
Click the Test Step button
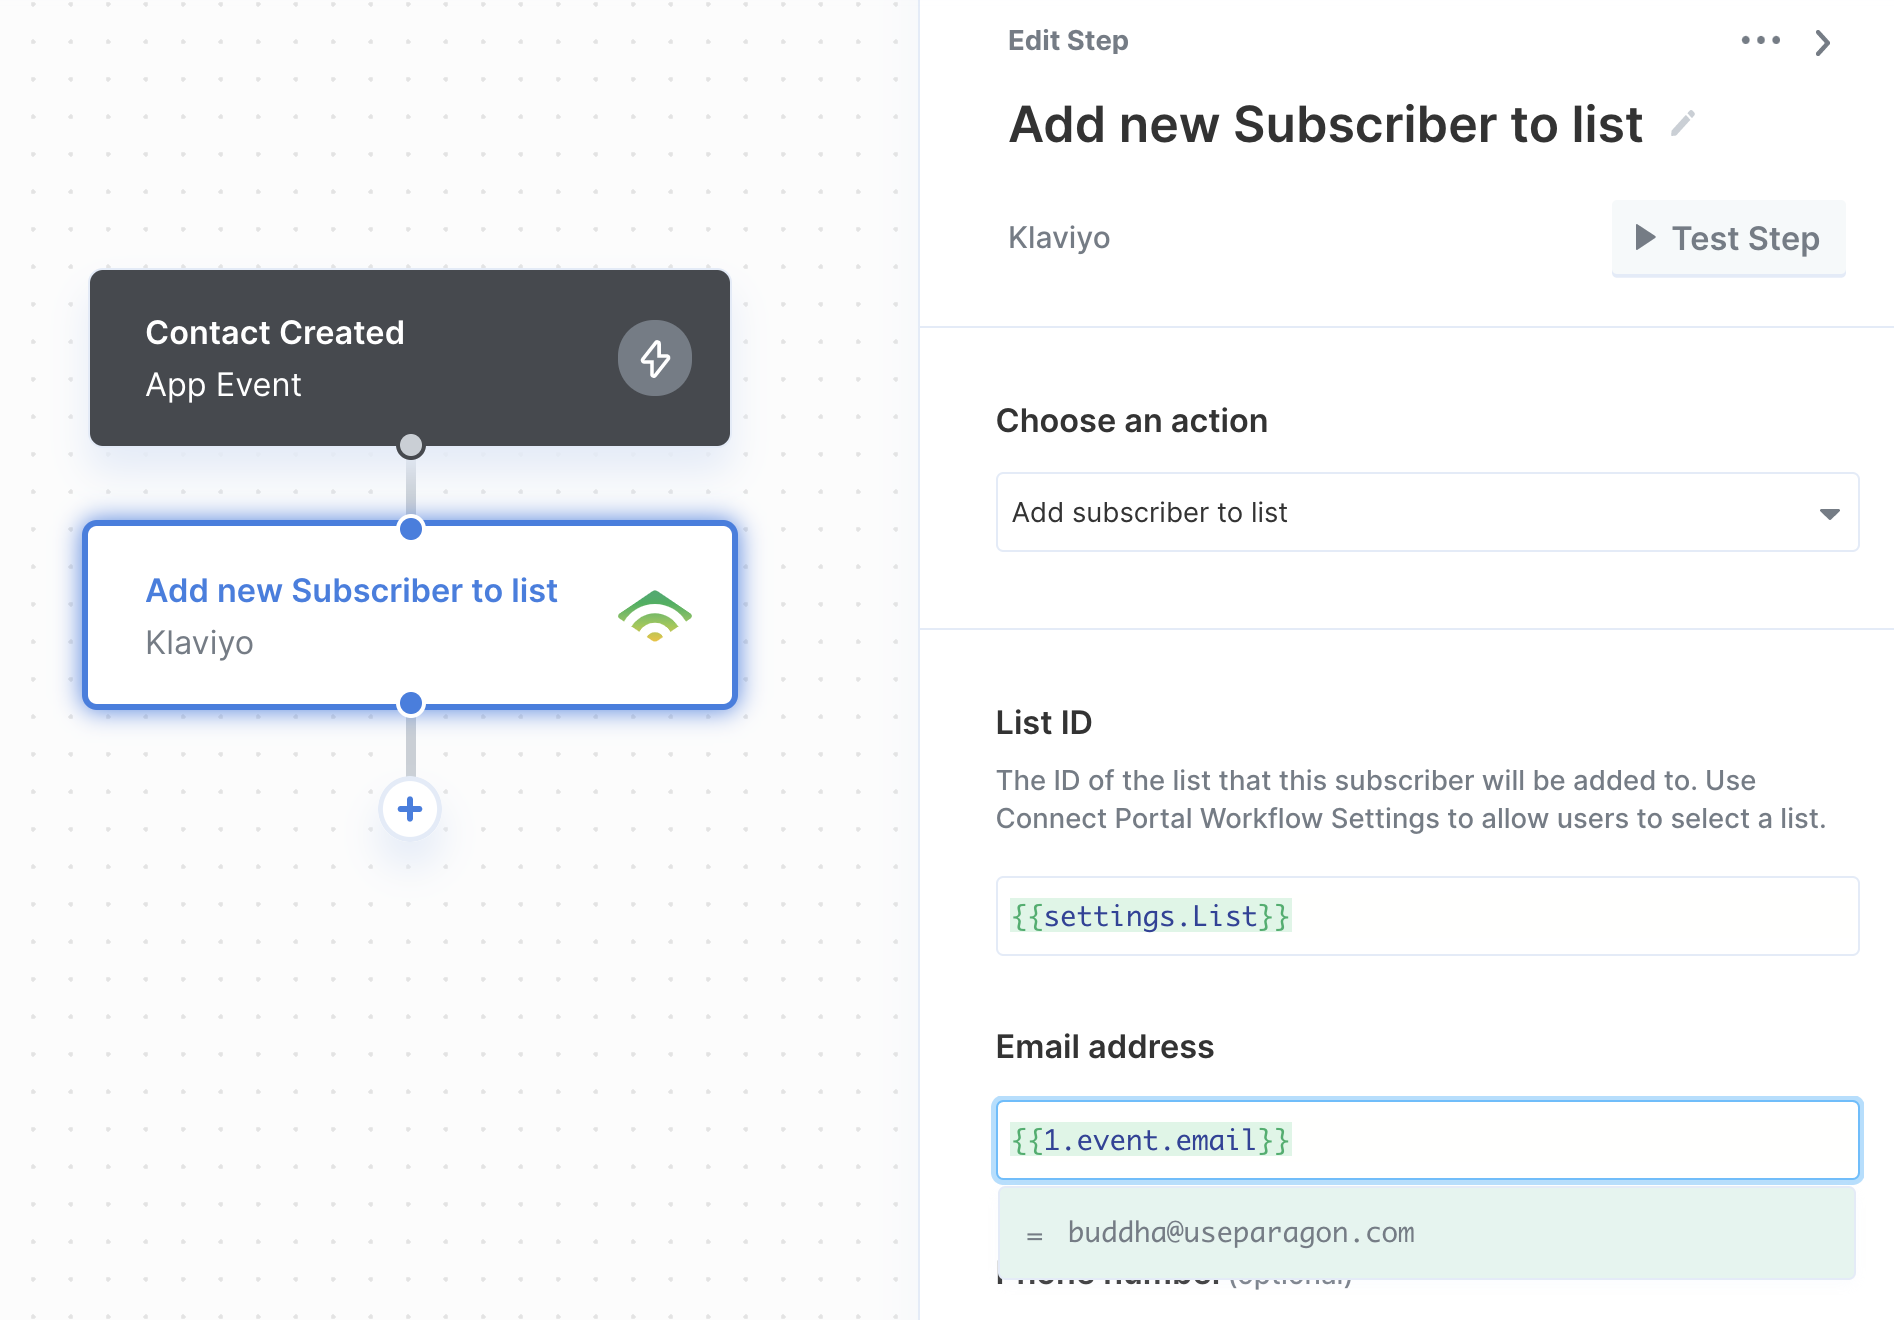[x=1728, y=238]
